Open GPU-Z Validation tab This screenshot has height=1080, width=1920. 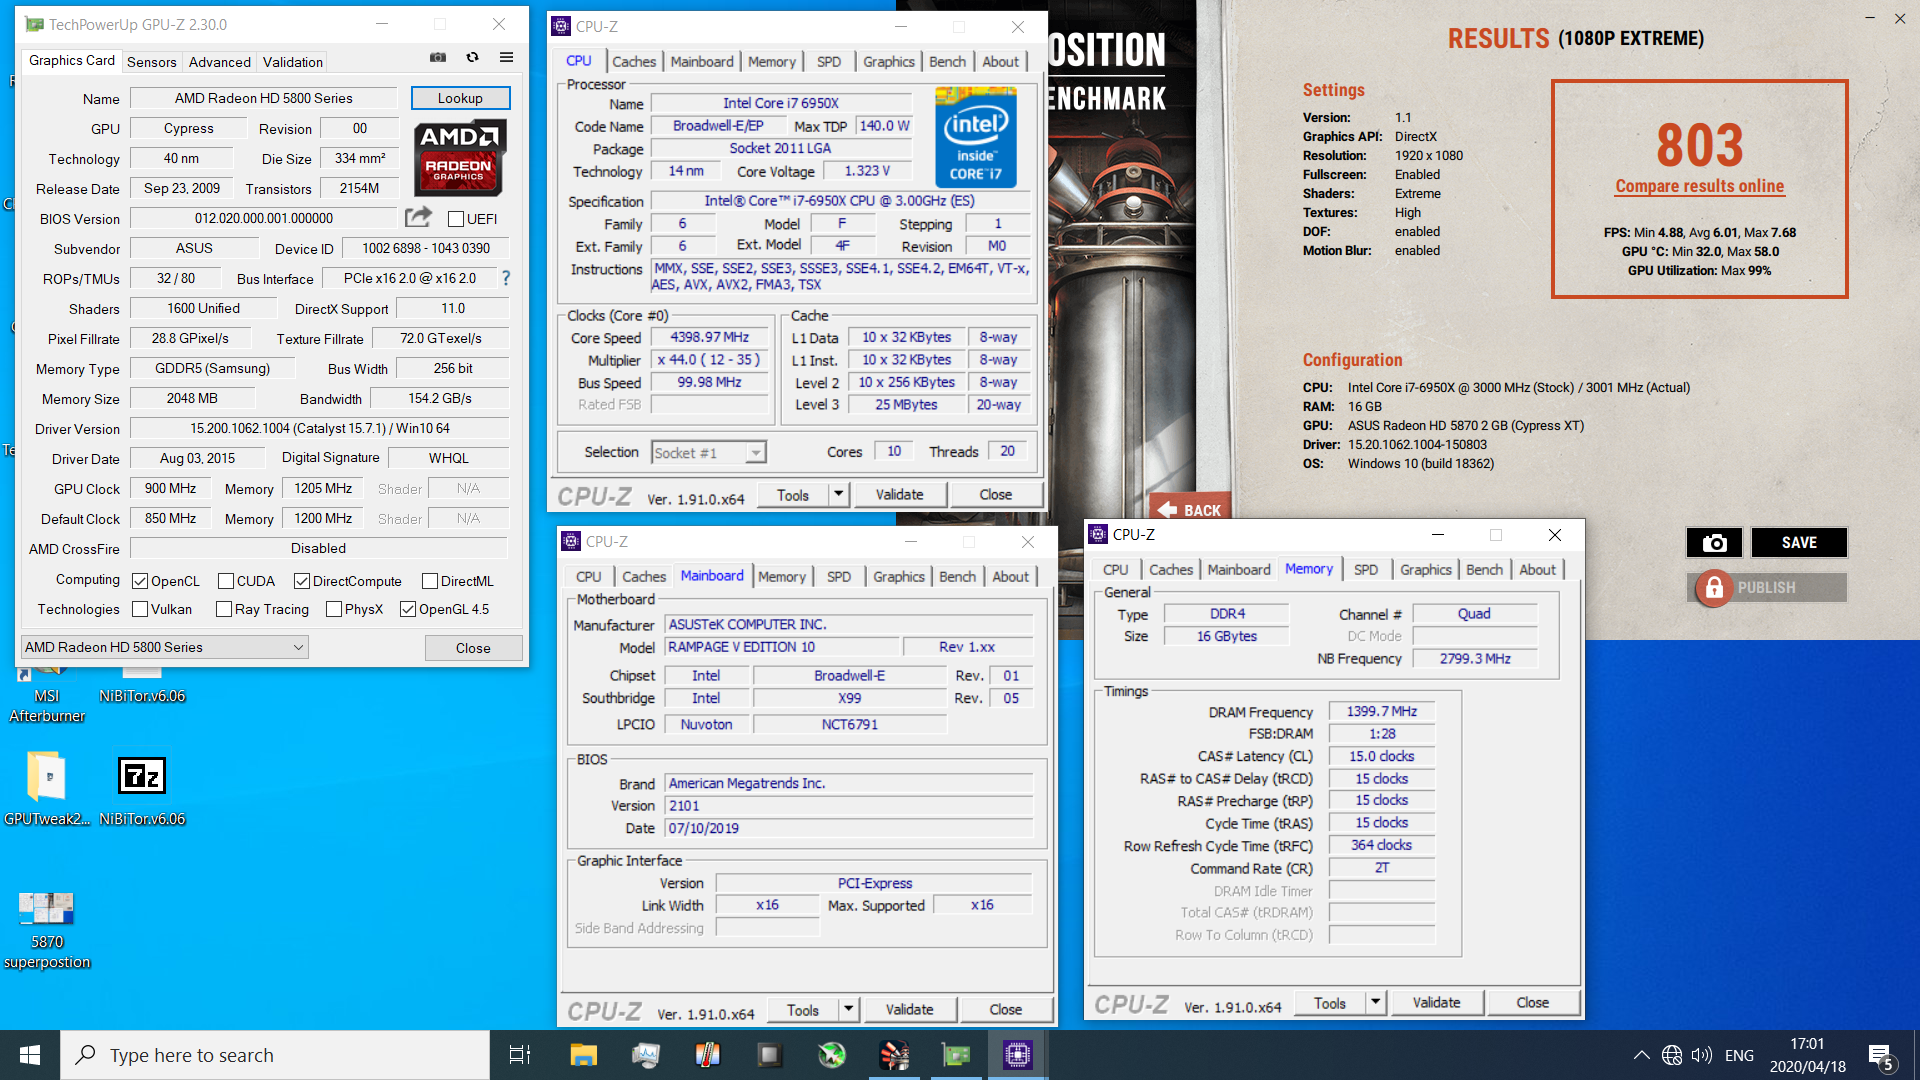(x=292, y=62)
